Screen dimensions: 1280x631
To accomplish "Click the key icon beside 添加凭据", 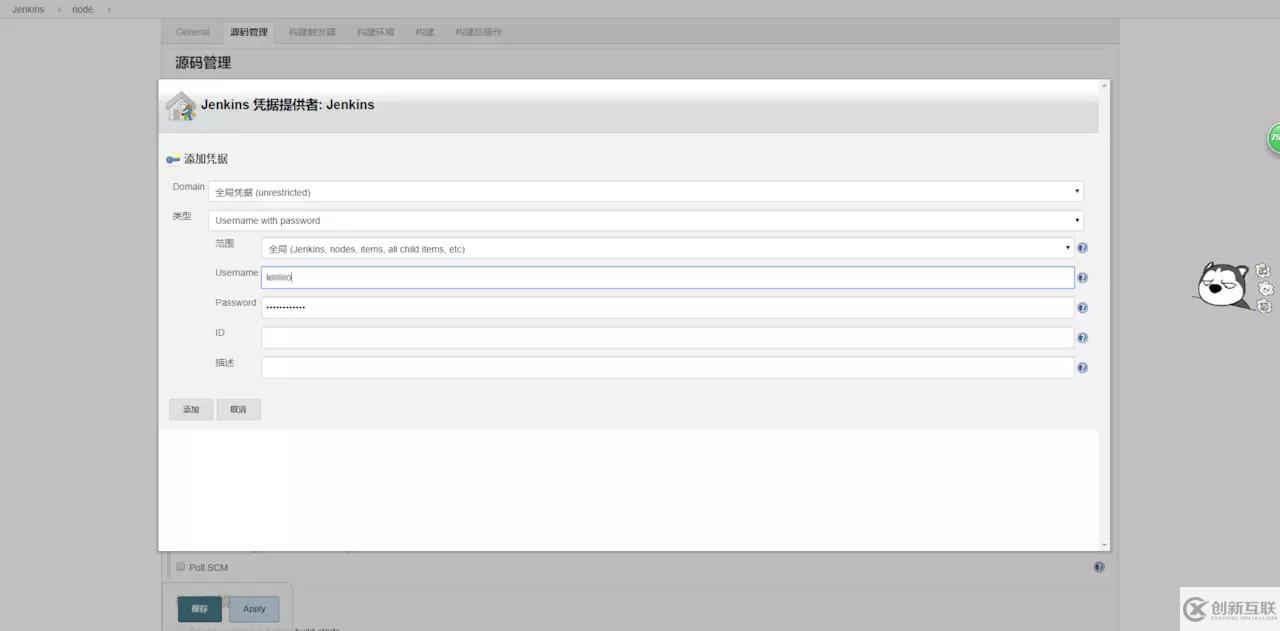I will [x=173, y=160].
